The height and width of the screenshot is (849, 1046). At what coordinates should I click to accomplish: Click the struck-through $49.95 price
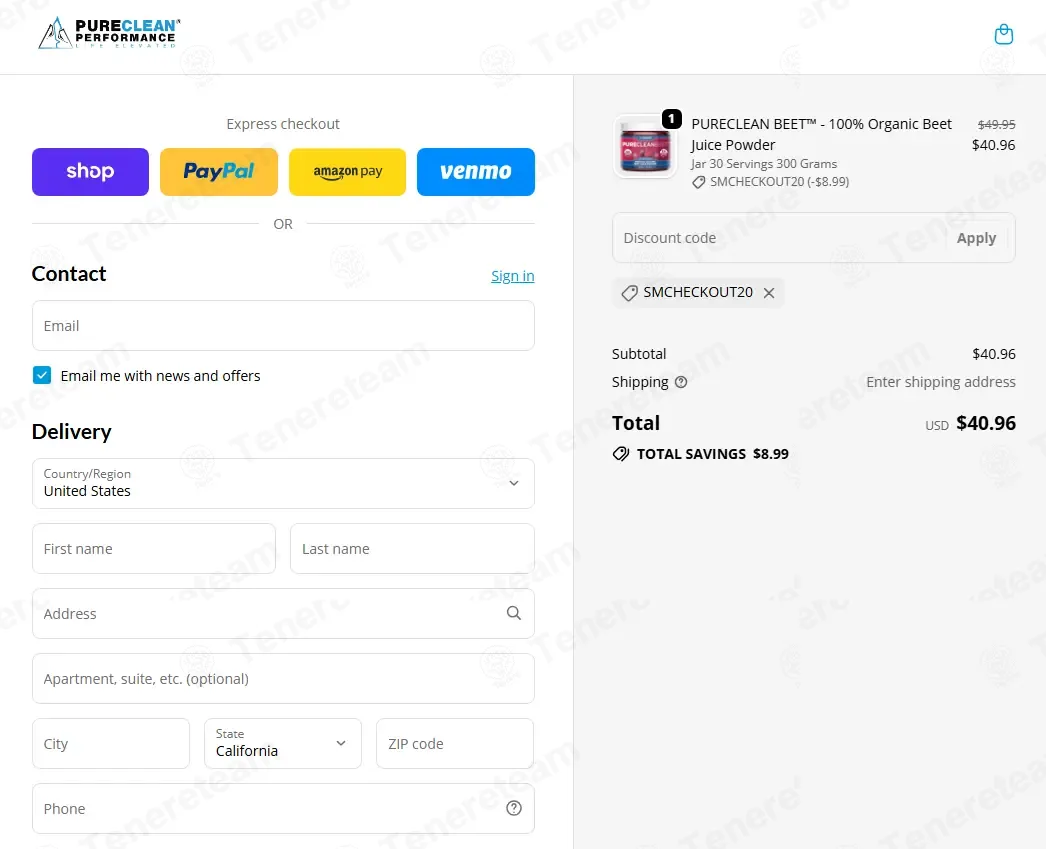996,125
